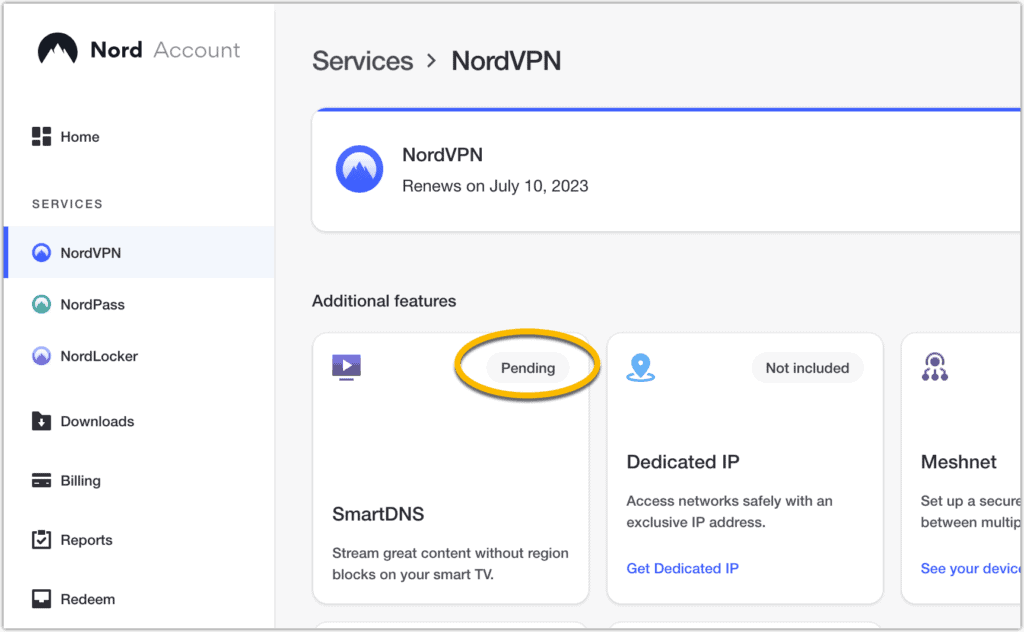Select the SmartDNS feature card title

tap(378, 514)
